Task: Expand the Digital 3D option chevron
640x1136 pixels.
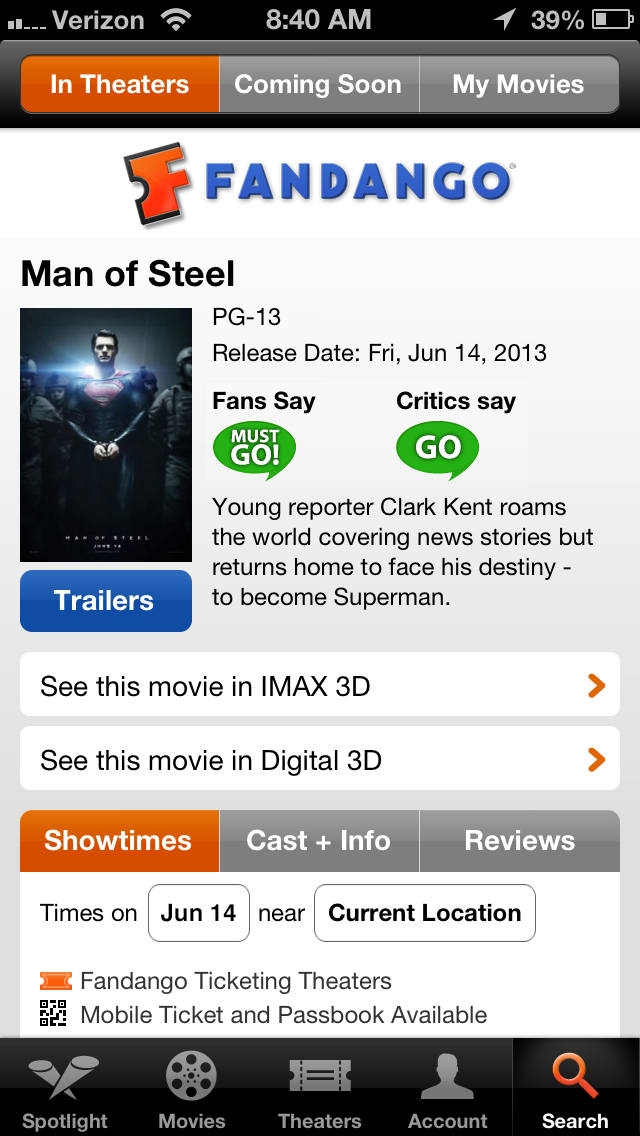Action: 596,760
